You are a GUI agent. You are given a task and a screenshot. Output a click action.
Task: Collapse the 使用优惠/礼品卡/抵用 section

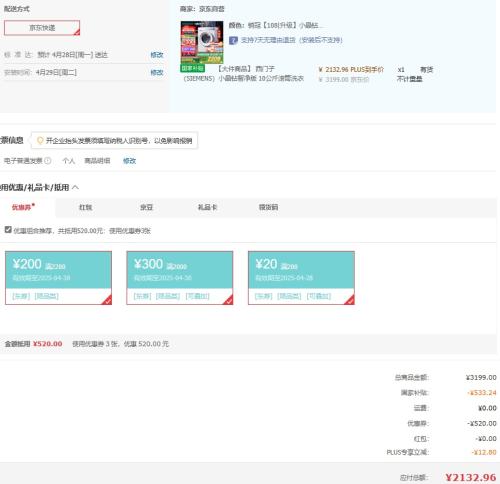point(75,187)
